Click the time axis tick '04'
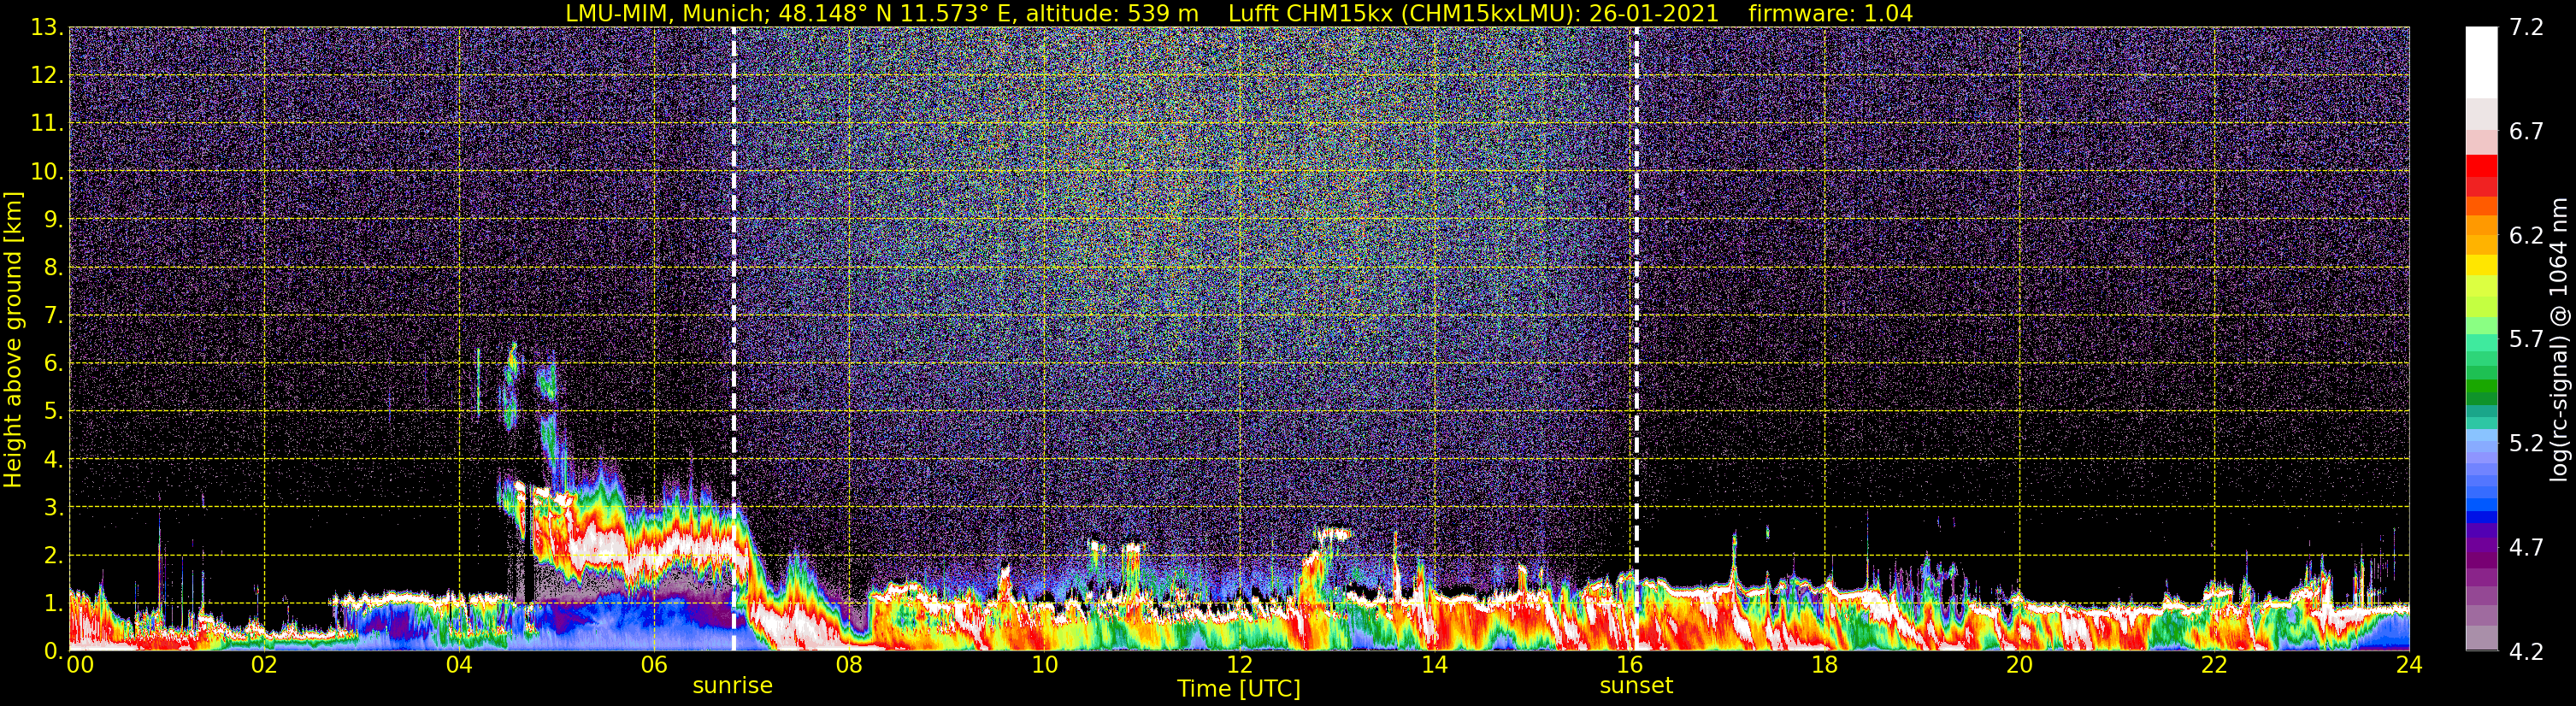This screenshot has width=2576, height=706. pyautogui.click(x=459, y=666)
